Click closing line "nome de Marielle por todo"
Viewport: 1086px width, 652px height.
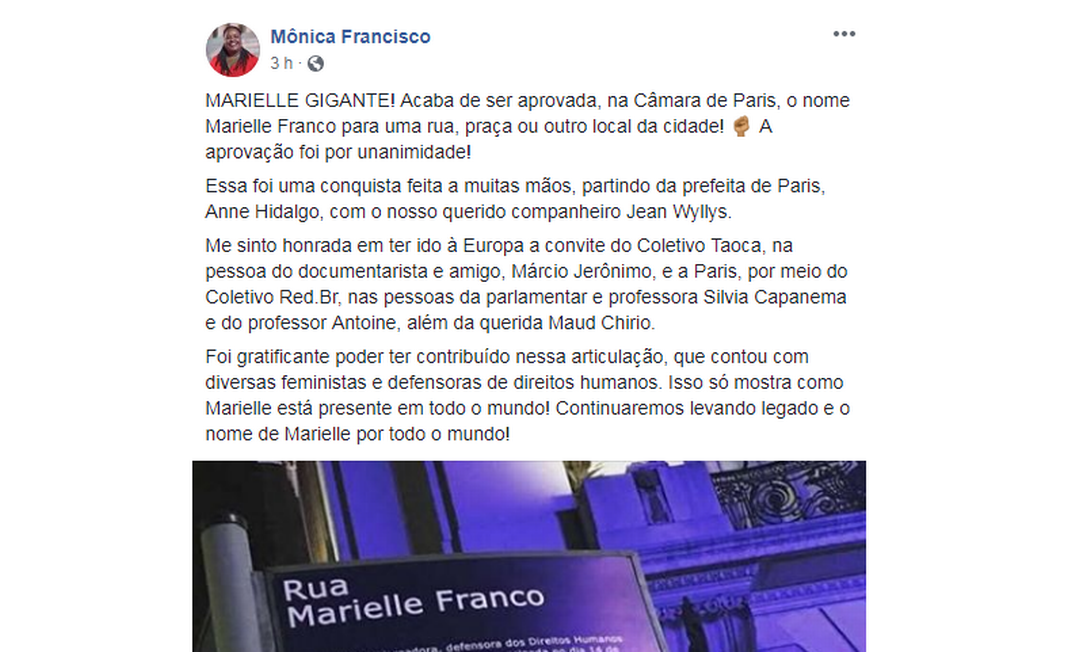tap(357, 434)
